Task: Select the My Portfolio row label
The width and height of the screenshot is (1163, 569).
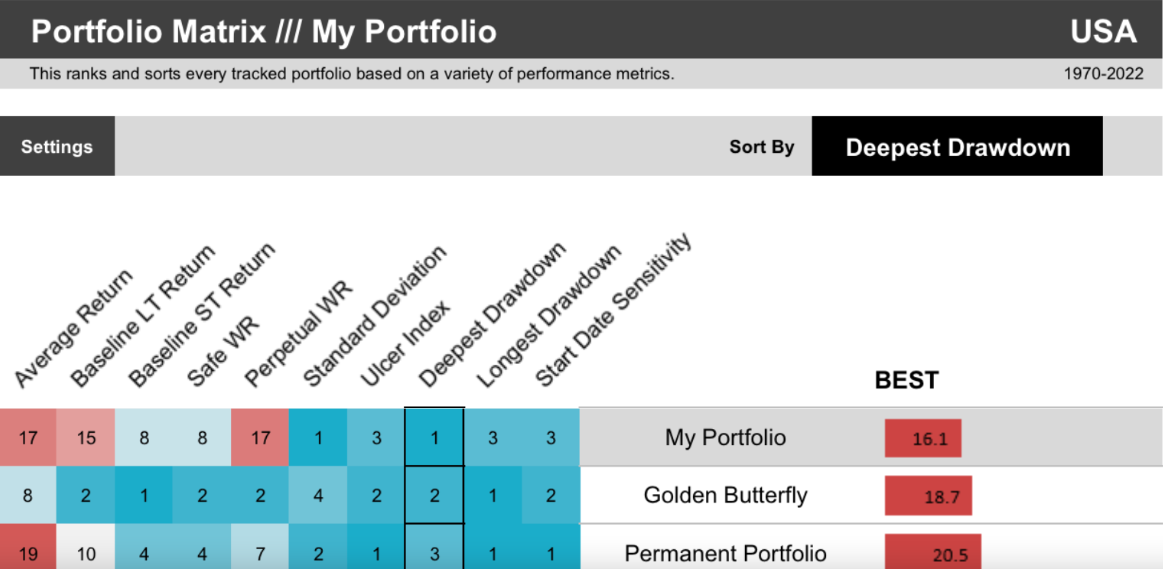Action: point(725,437)
